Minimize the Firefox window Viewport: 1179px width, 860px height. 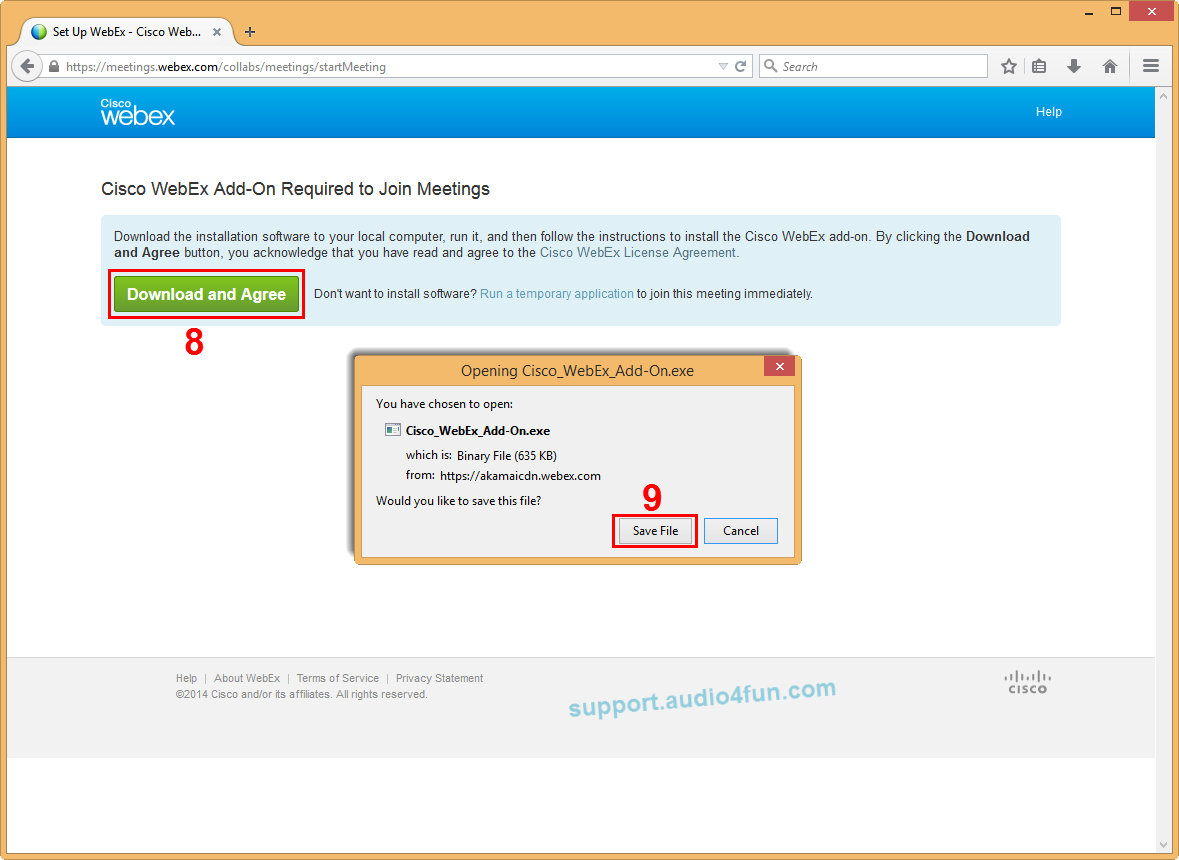pos(1089,12)
